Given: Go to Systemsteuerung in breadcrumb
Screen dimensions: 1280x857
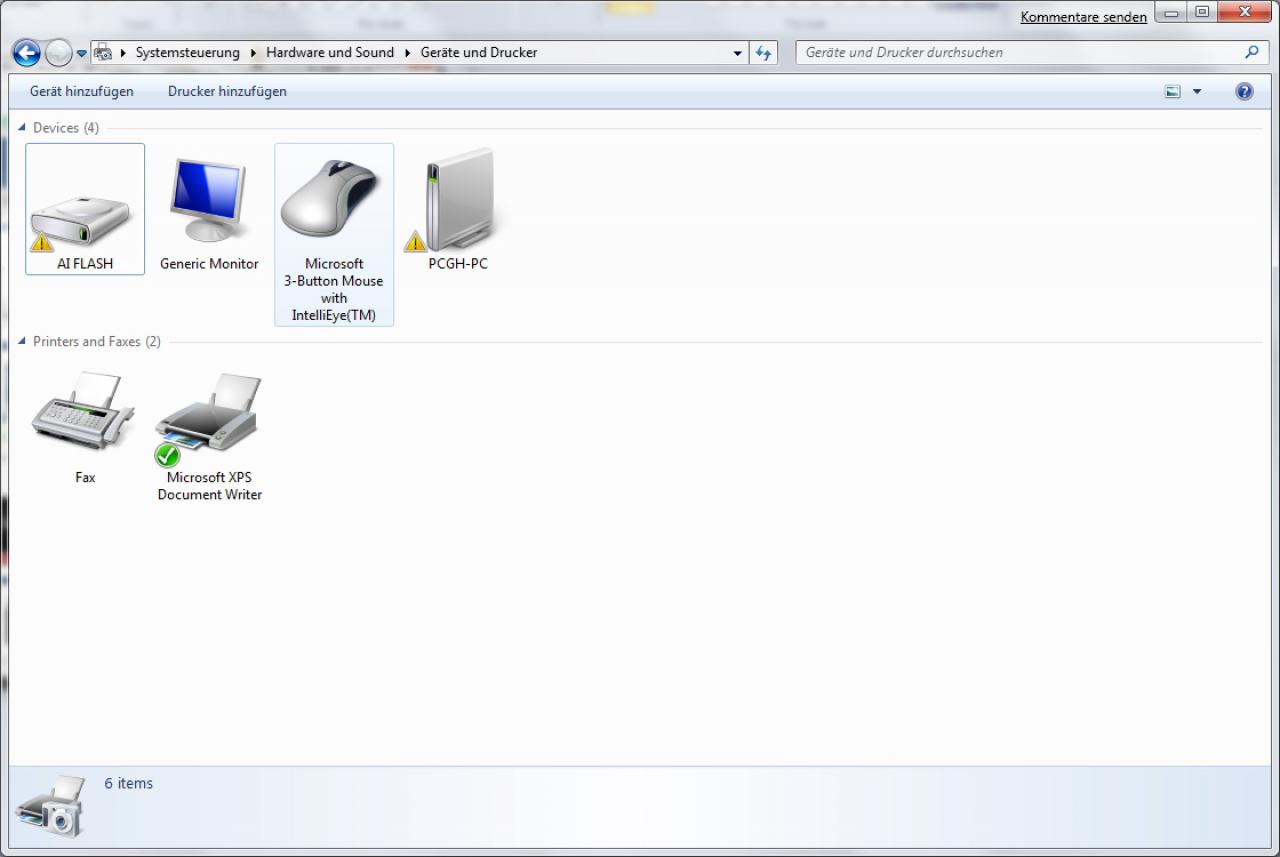Looking at the screenshot, I should point(188,52).
